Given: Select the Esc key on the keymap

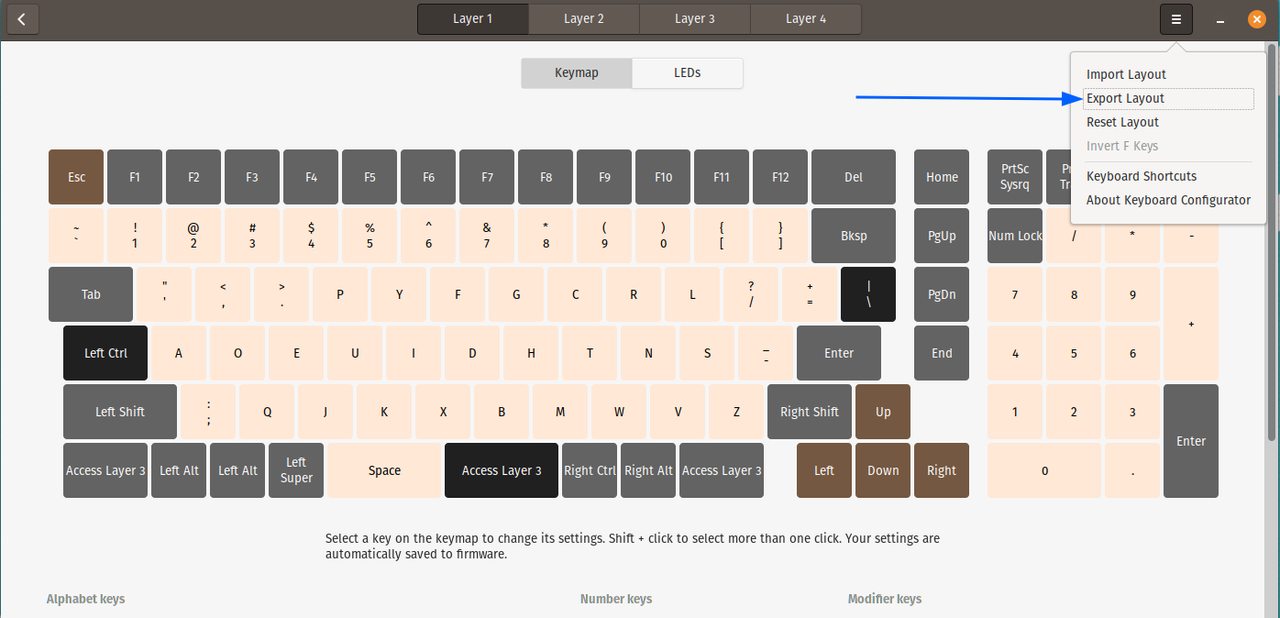Looking at the screenshot, I should [x=76, y=176].
